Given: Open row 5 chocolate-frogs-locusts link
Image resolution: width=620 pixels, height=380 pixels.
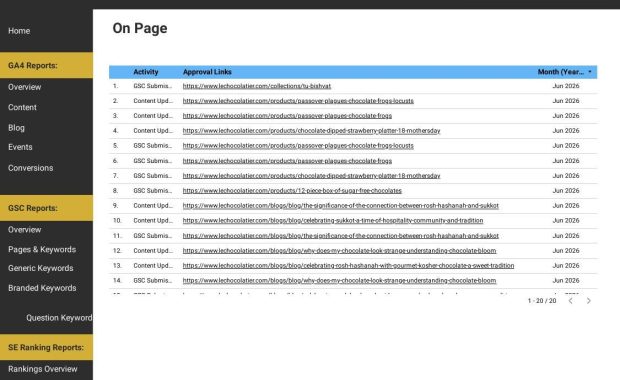Looking at the screenshot, I should tap(298, 146).
